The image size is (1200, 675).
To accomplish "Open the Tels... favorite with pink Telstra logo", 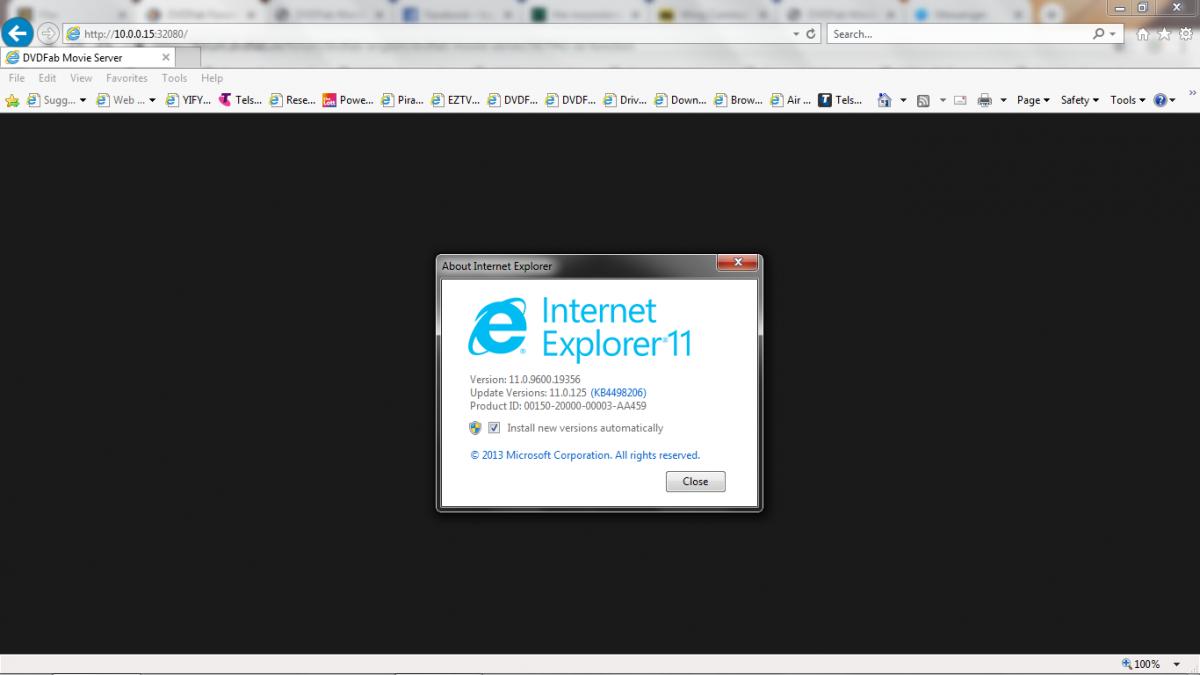I will point(241,100).
